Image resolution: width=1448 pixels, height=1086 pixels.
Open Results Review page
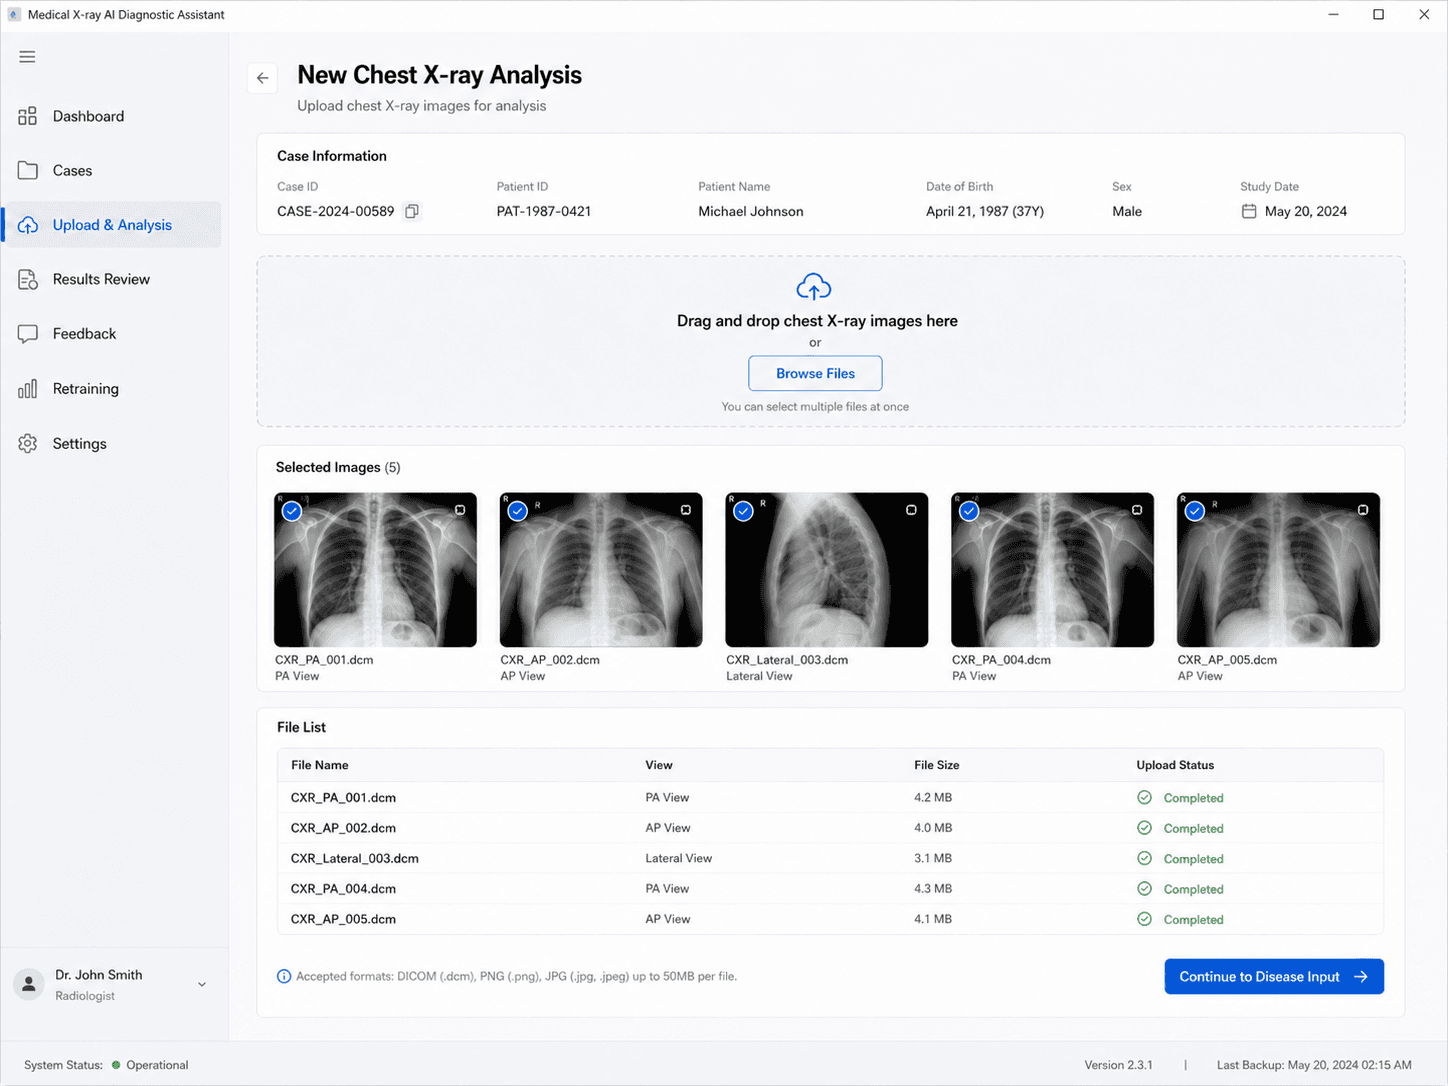click(x=112, y=279)
